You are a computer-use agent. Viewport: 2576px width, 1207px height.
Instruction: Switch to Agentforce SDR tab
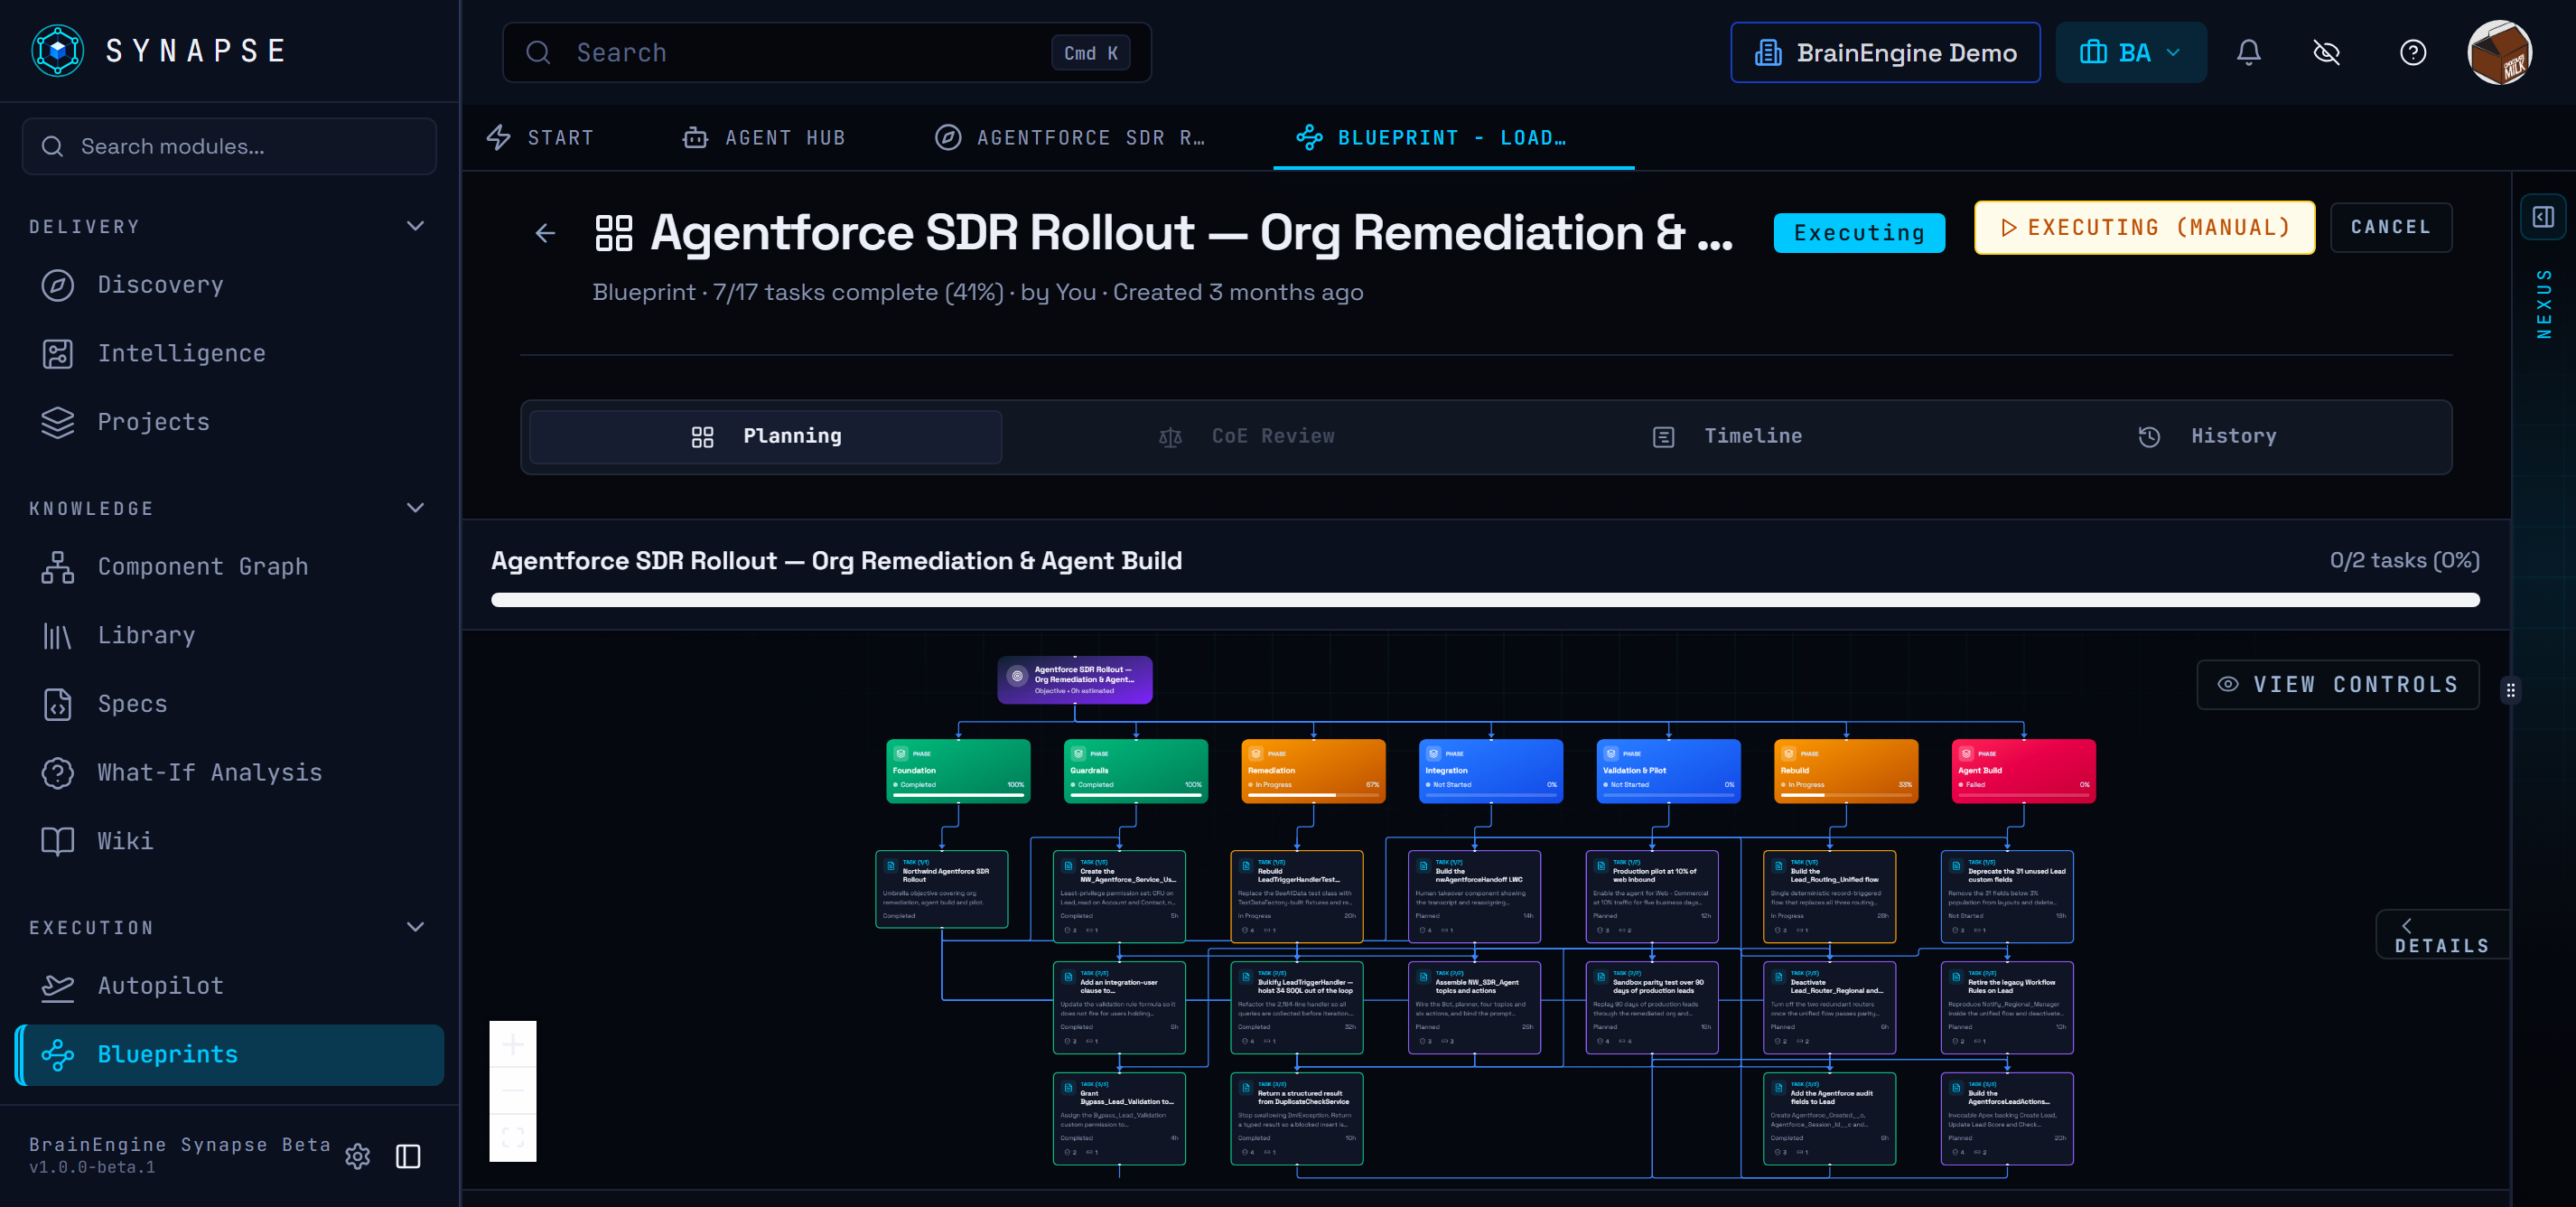[x=1070, y=138]
